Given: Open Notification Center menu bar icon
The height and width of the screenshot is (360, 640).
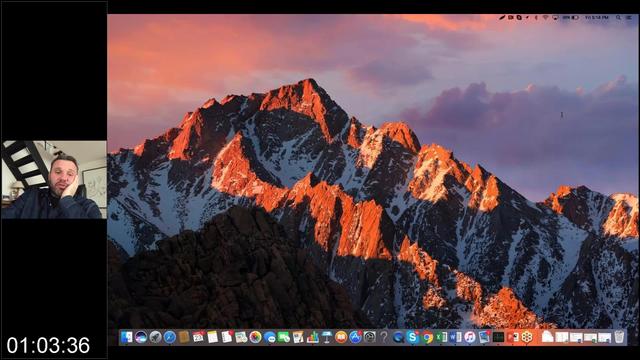Looking at the screenshot, I should 629,18.
